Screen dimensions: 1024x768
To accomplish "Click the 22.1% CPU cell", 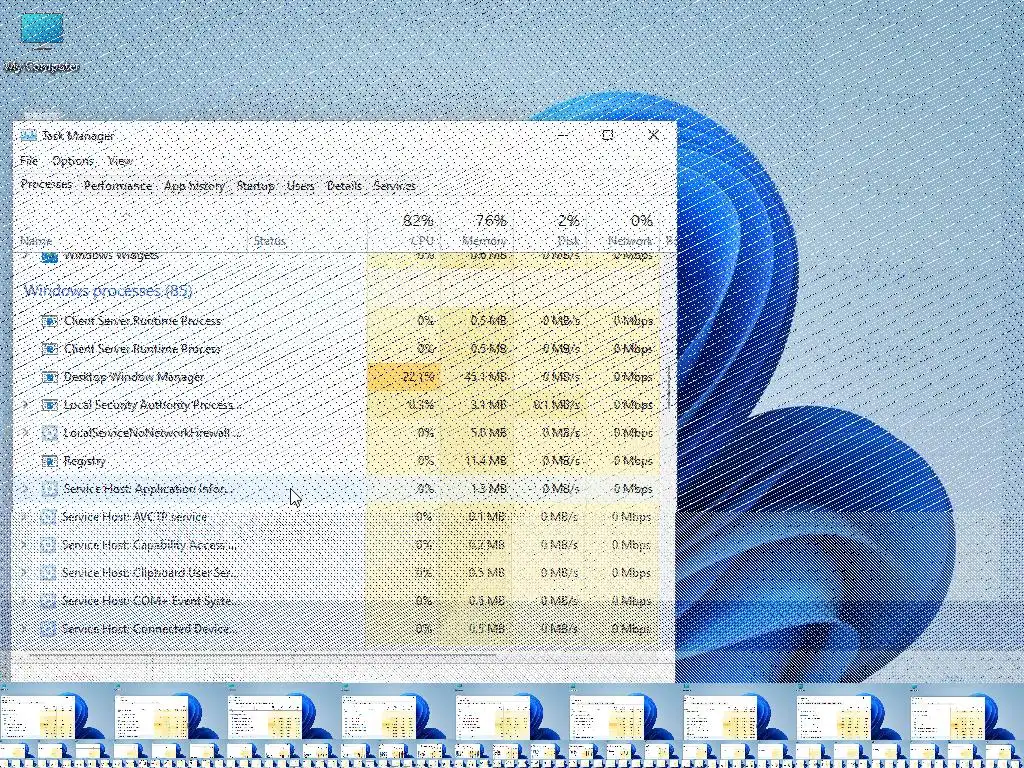I will point(405,377).
